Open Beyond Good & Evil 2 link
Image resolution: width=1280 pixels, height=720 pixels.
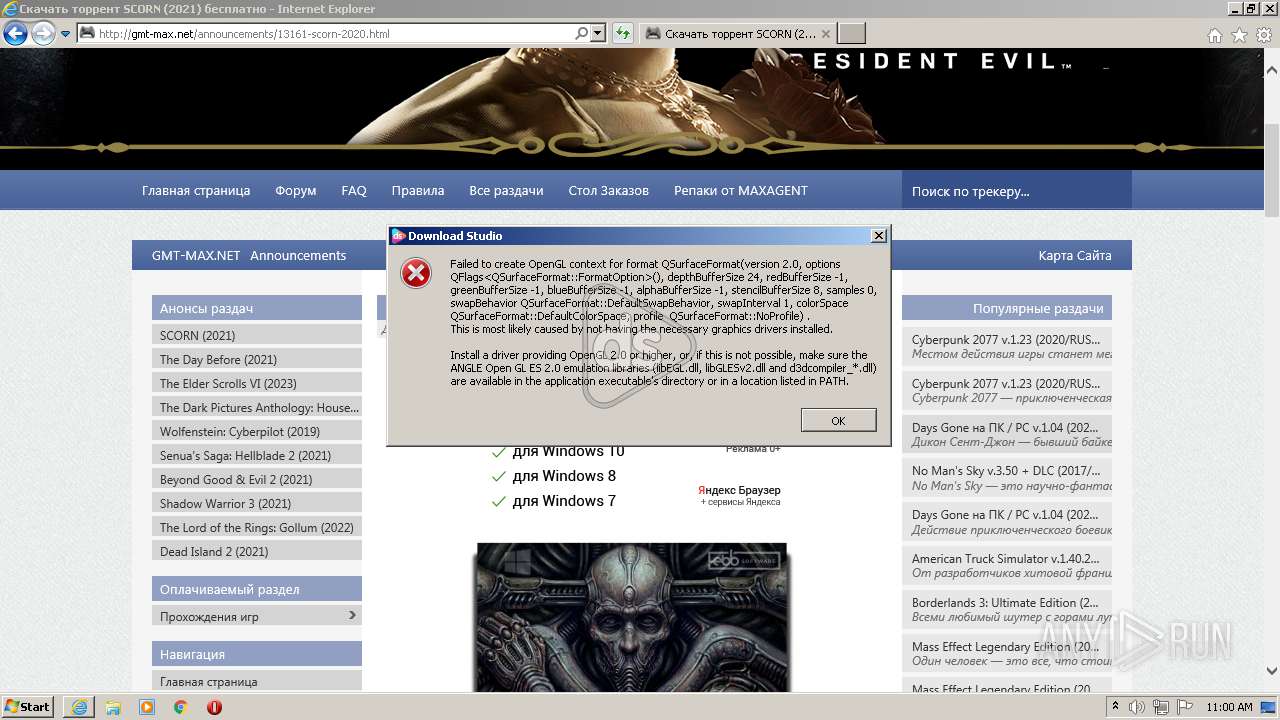click(257, 479)
